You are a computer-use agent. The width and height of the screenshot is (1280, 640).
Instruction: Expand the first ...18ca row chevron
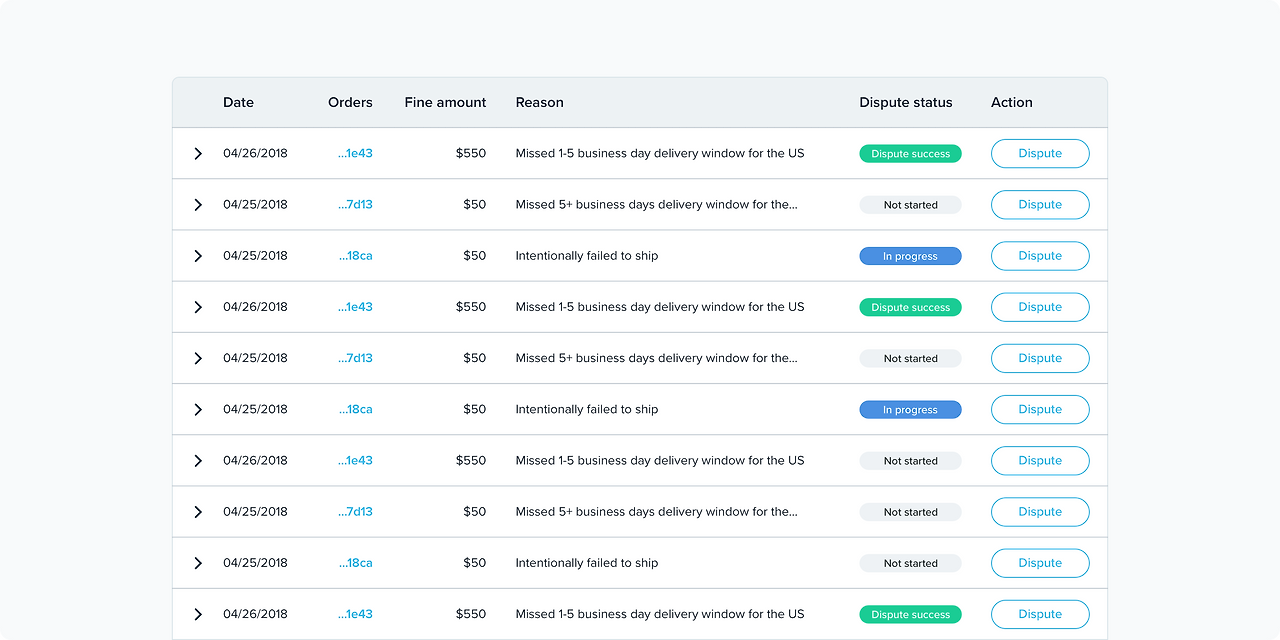tap(198, 256)
